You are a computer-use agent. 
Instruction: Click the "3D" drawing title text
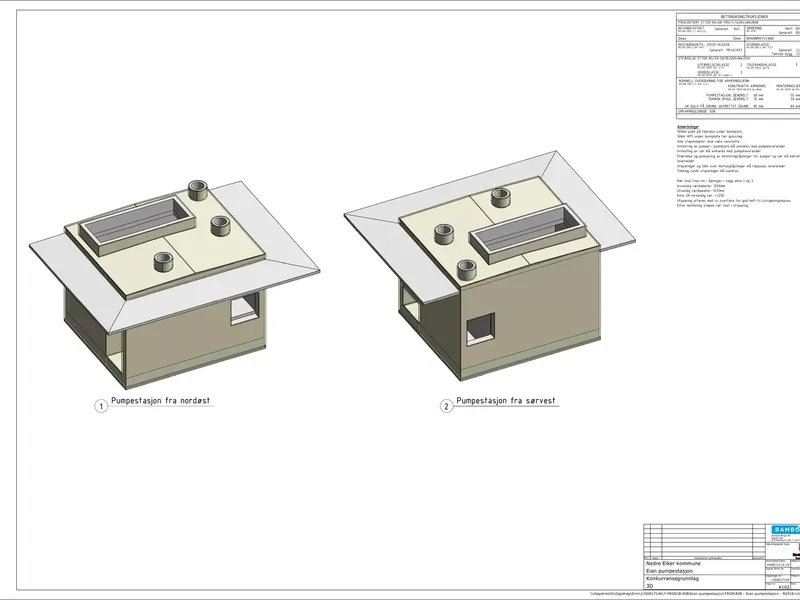649,586
